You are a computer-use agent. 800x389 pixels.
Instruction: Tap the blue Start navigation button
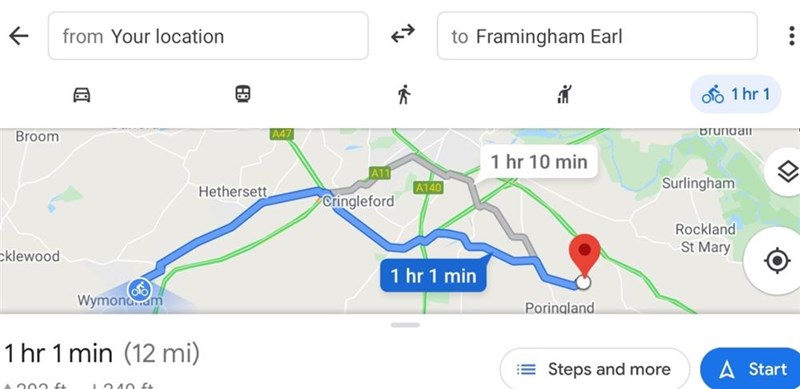751,369
